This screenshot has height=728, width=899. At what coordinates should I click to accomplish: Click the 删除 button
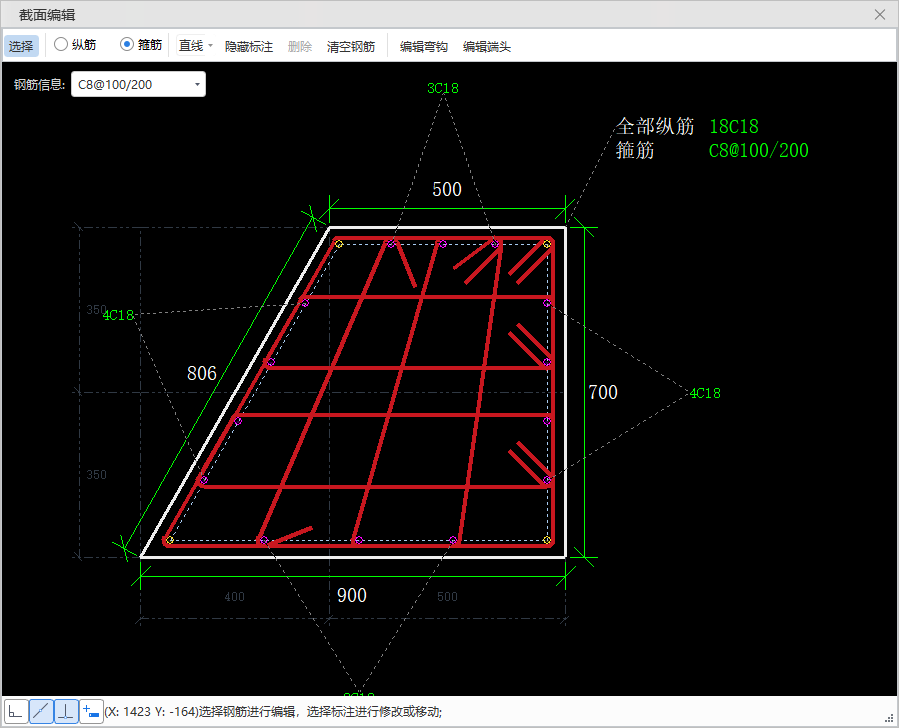(300, 46)
